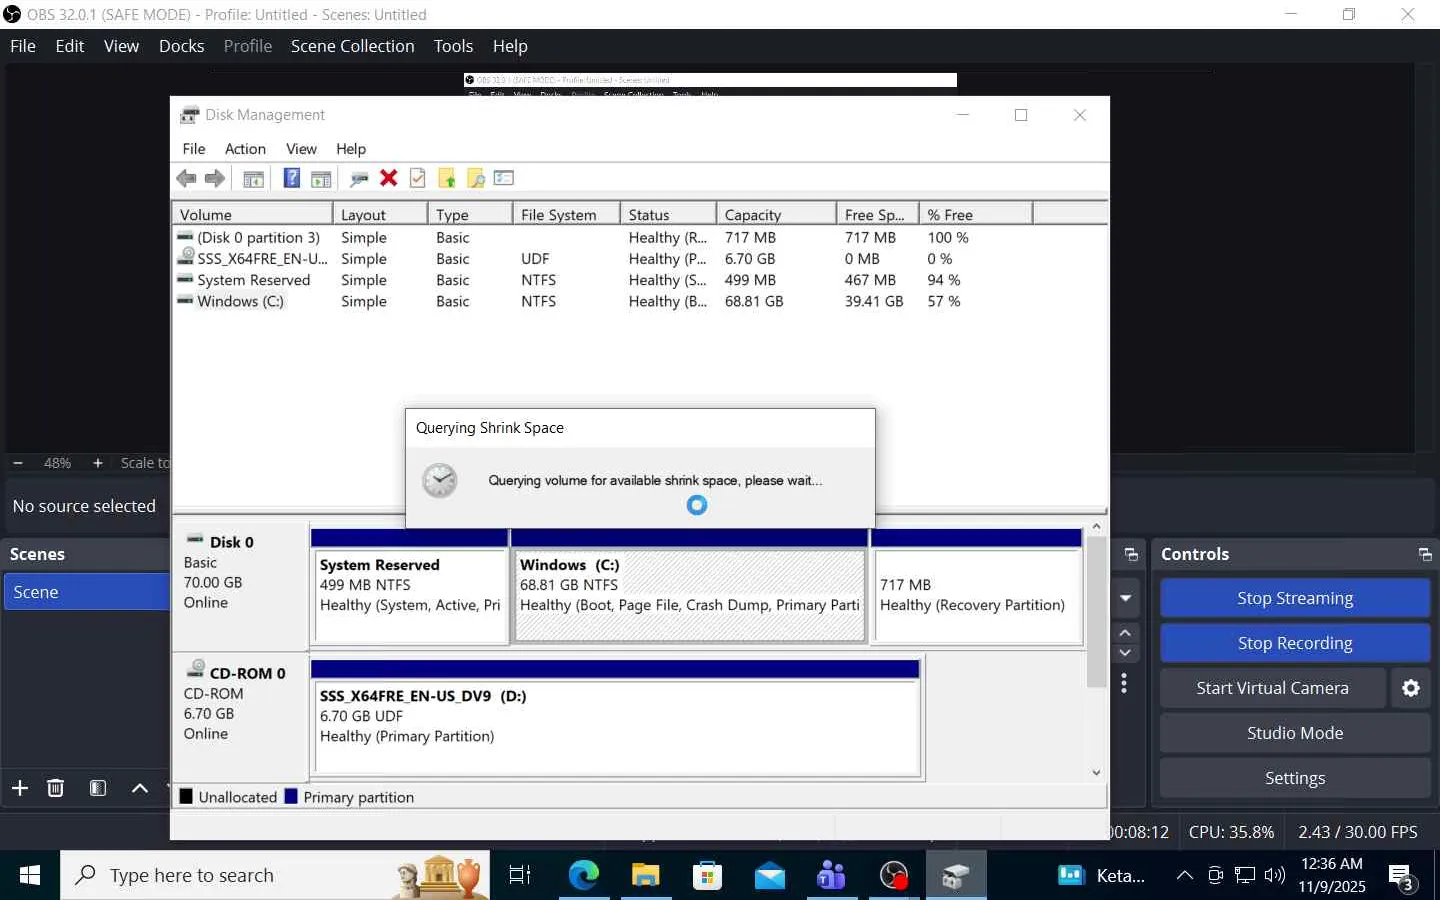The image size is (1440, 900).
Task: Open the Action menu in Disk Management
Action: pyautogui.click(x=245, y=149)
